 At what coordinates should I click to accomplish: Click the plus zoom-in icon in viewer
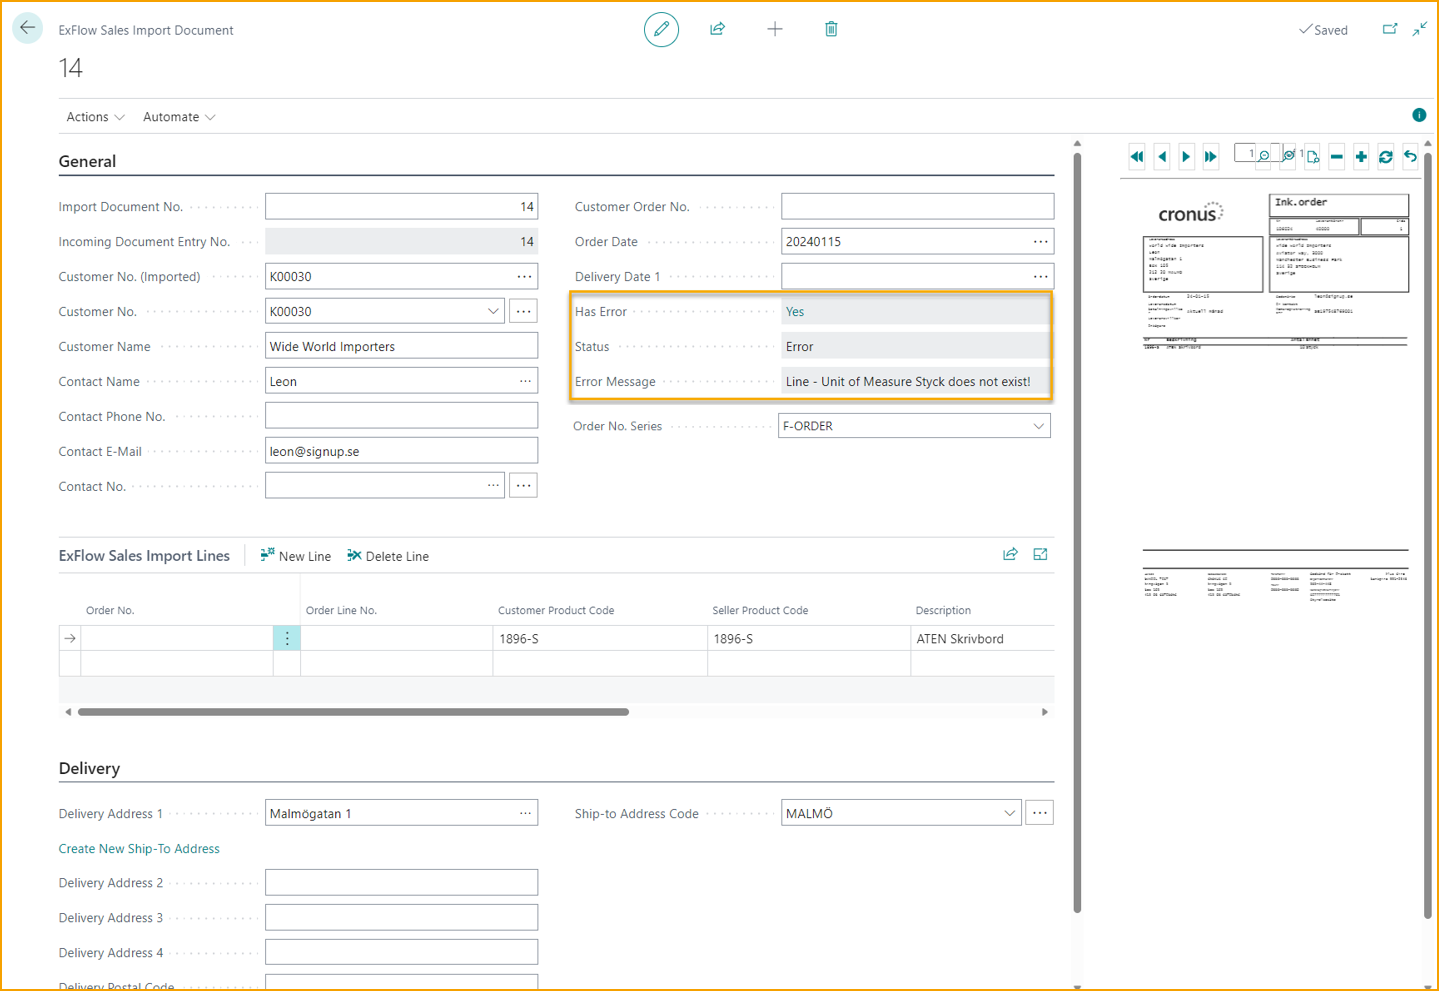[1361, 156]
